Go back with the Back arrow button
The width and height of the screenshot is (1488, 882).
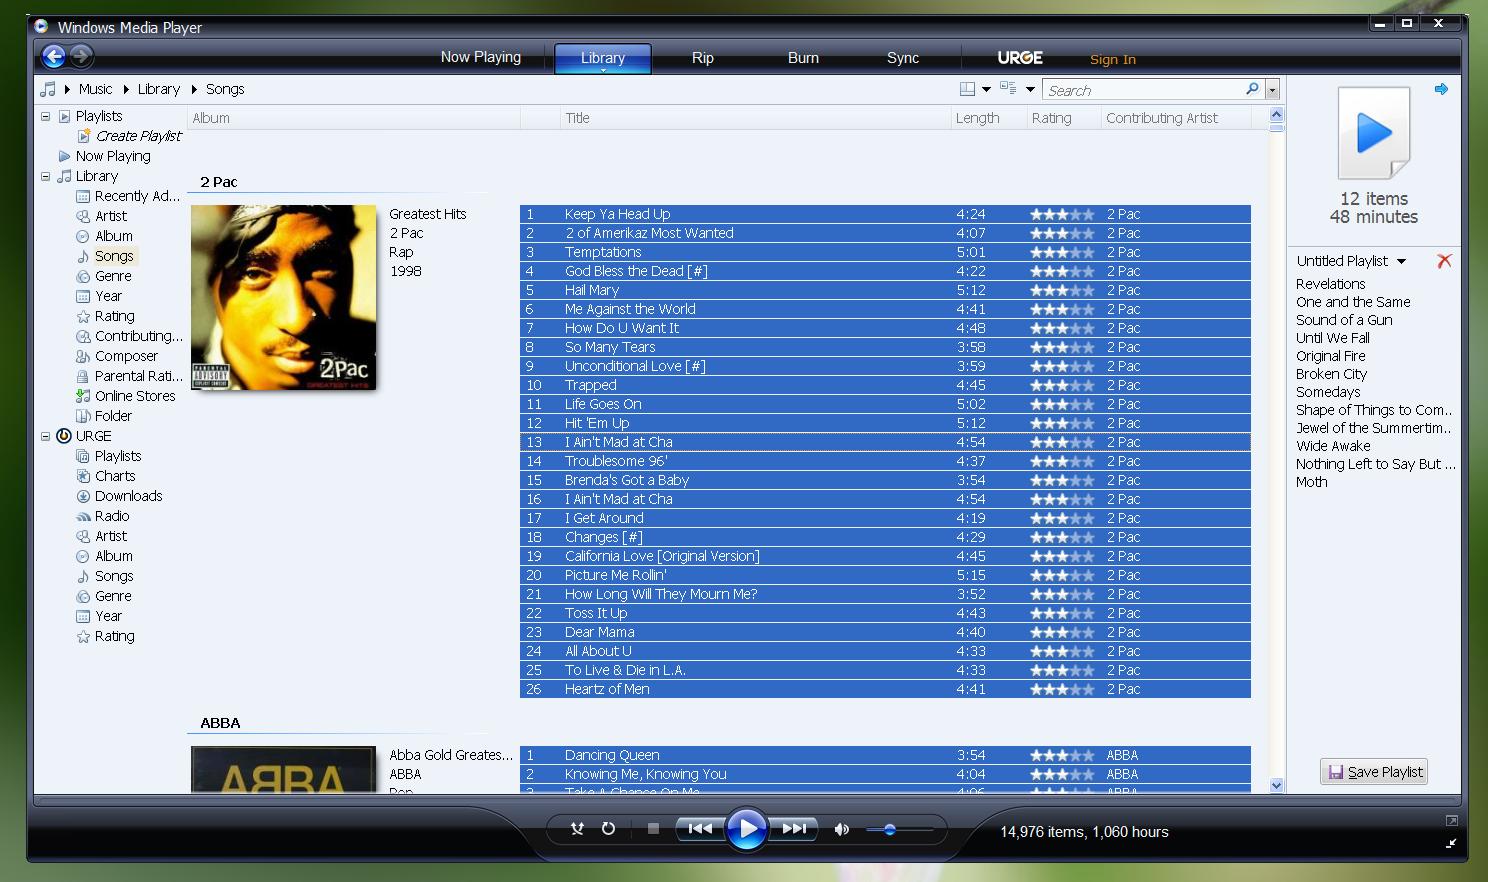tap(54, 57)
